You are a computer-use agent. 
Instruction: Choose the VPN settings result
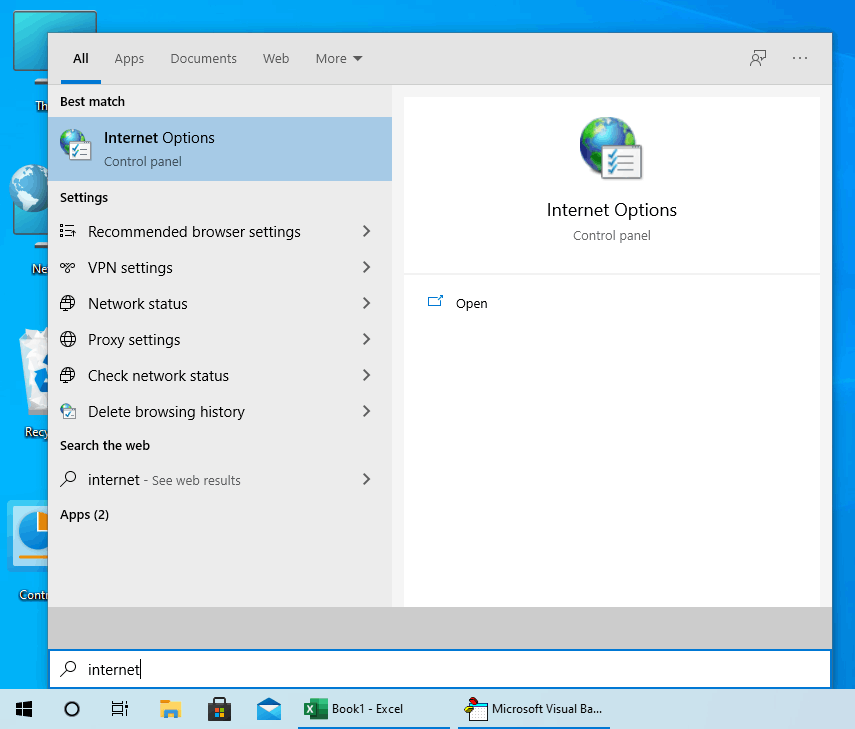tap(220, 267)
